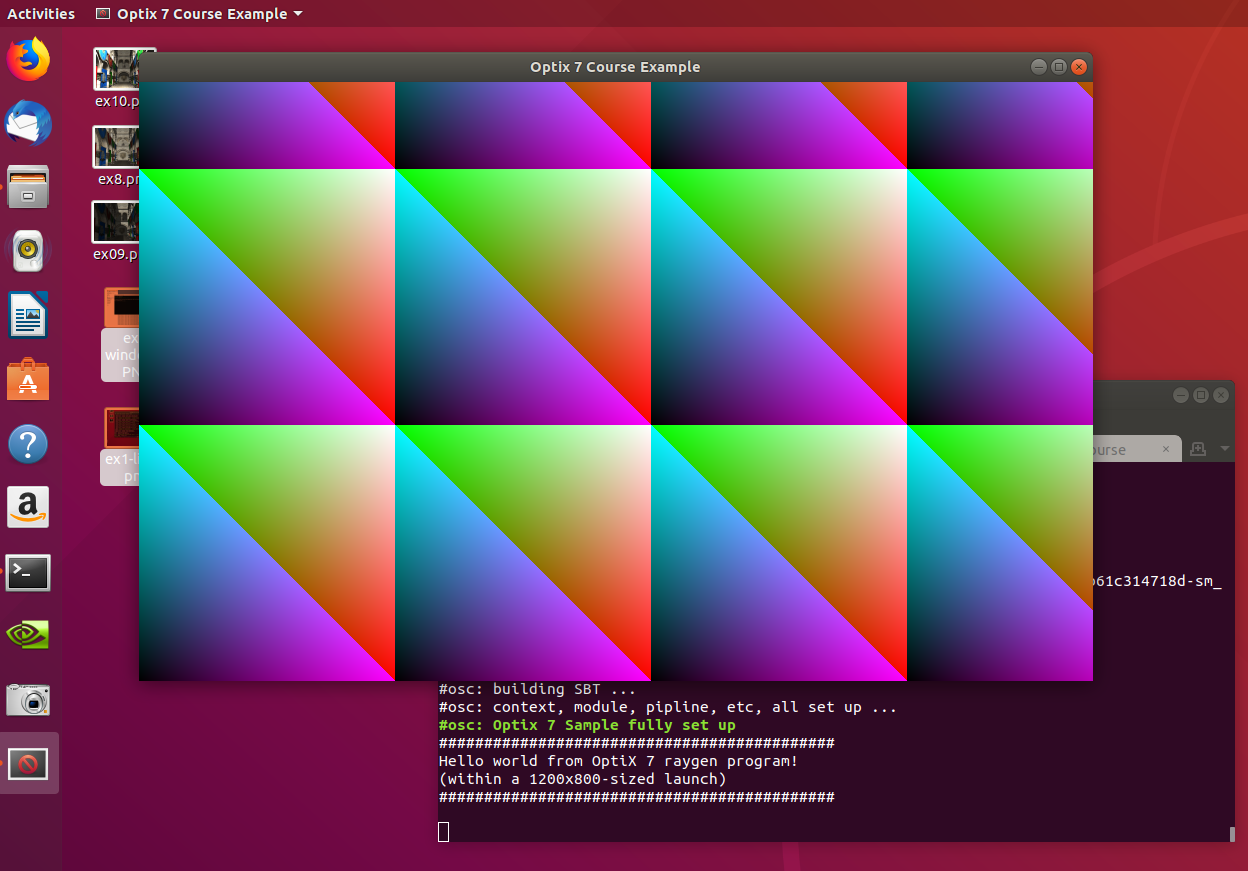Close the 'ourse' terminal tab

click(1165, 449)
